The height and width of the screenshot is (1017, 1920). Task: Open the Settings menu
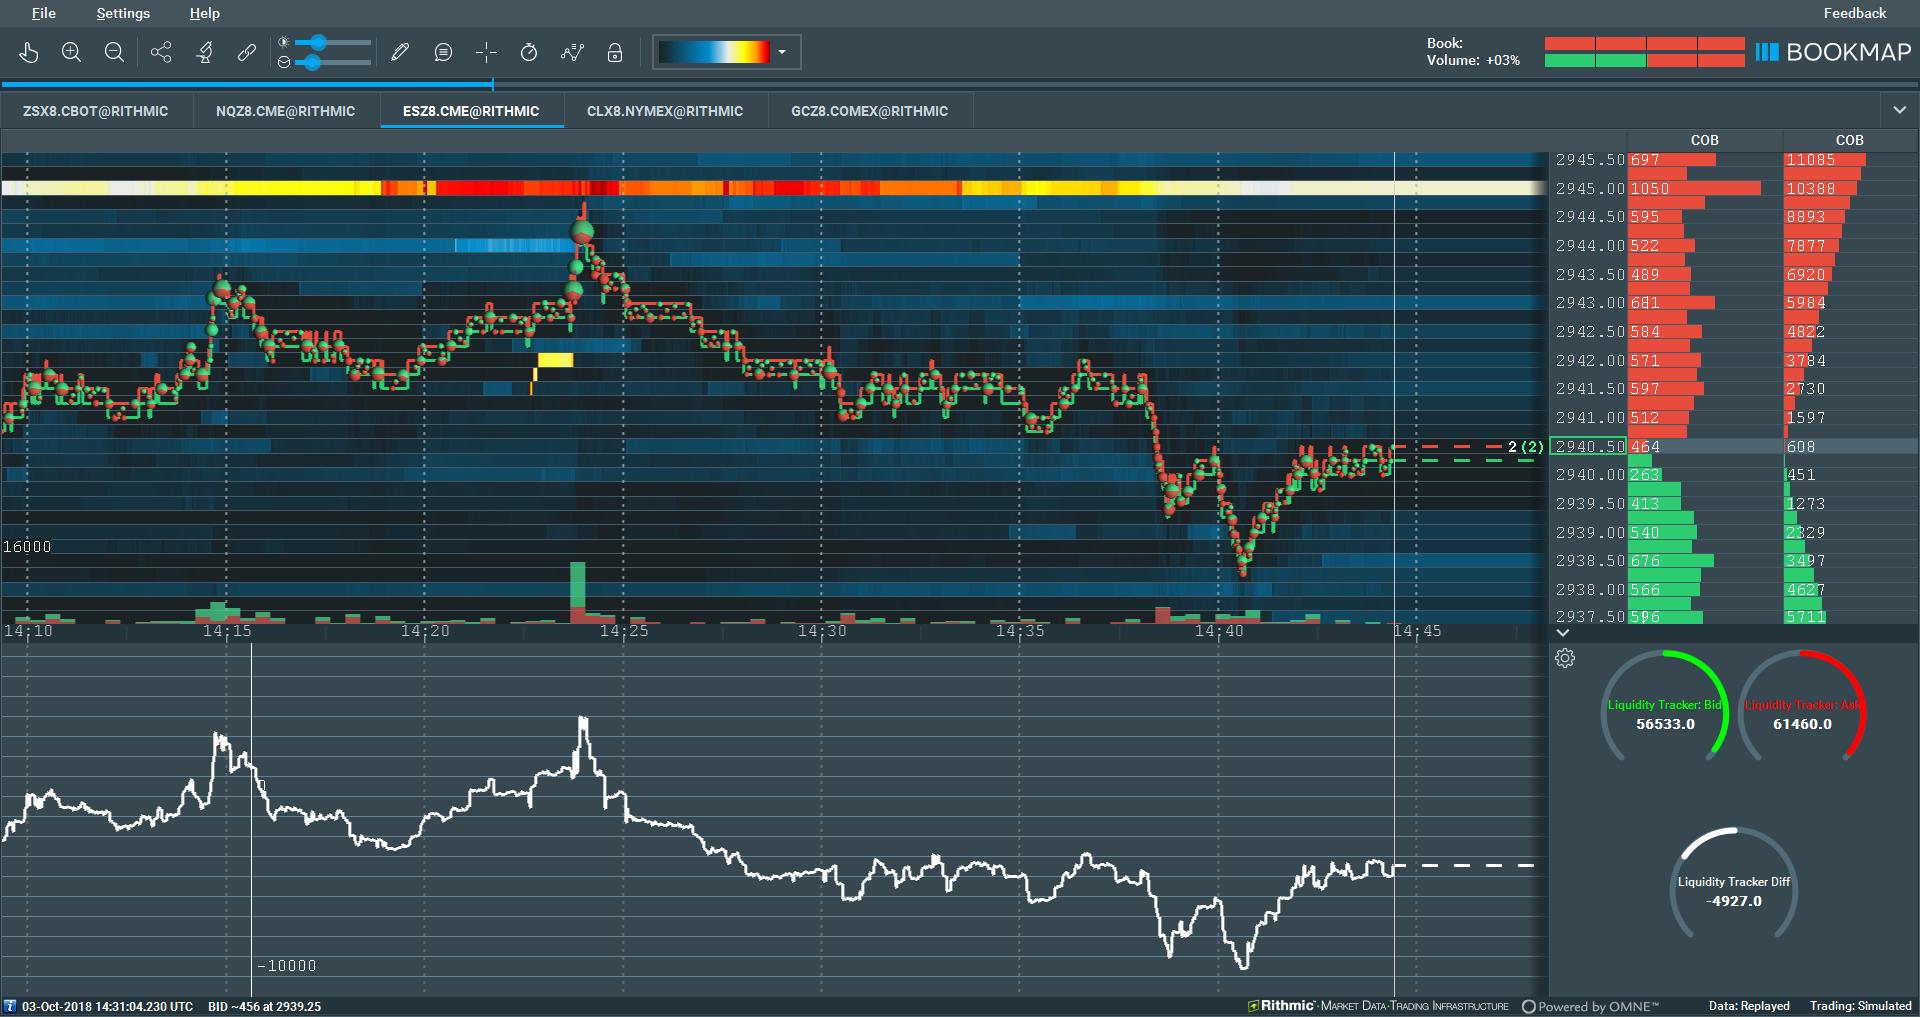[x=123, y=13]
